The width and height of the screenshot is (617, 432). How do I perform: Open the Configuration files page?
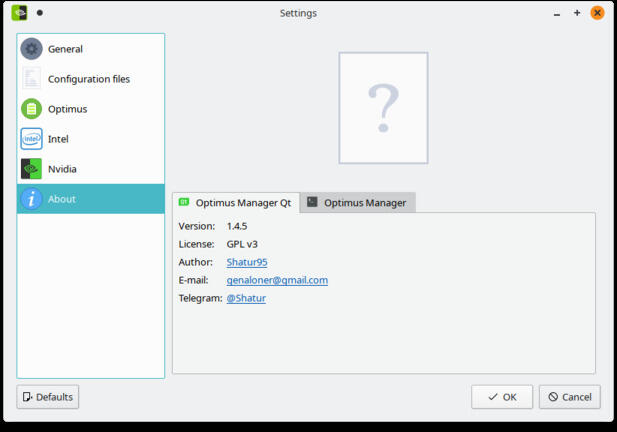[x=91, y=79]
